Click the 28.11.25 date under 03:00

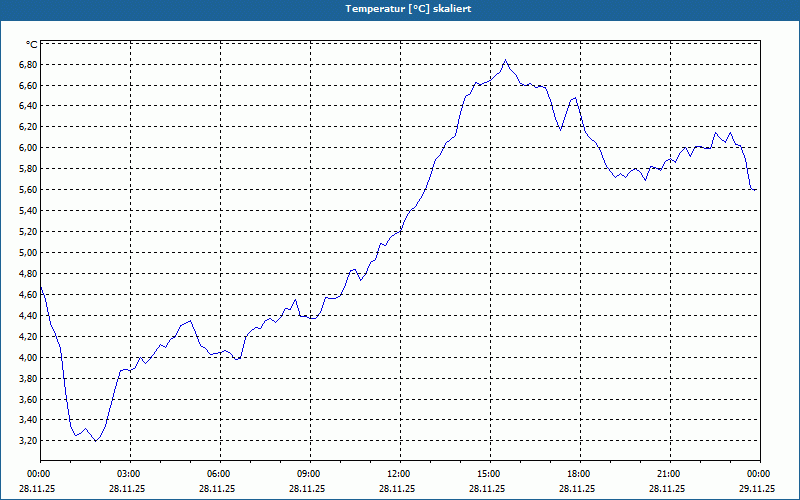(x=127, y=488)
